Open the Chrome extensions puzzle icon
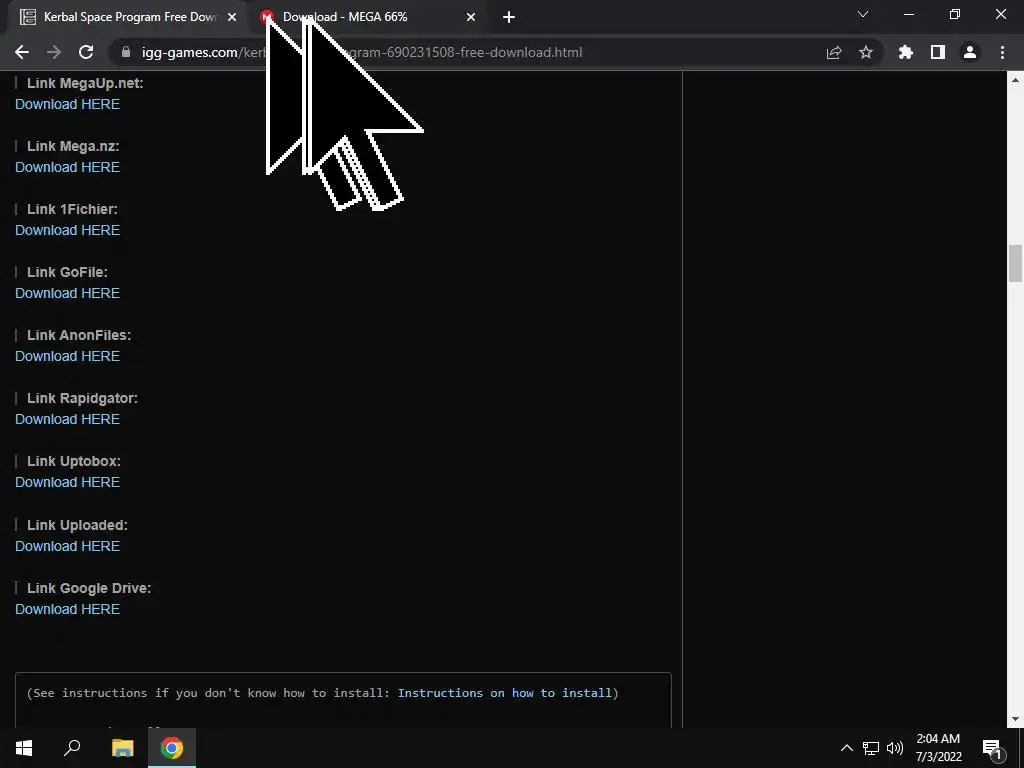 [x=906, y=52]
